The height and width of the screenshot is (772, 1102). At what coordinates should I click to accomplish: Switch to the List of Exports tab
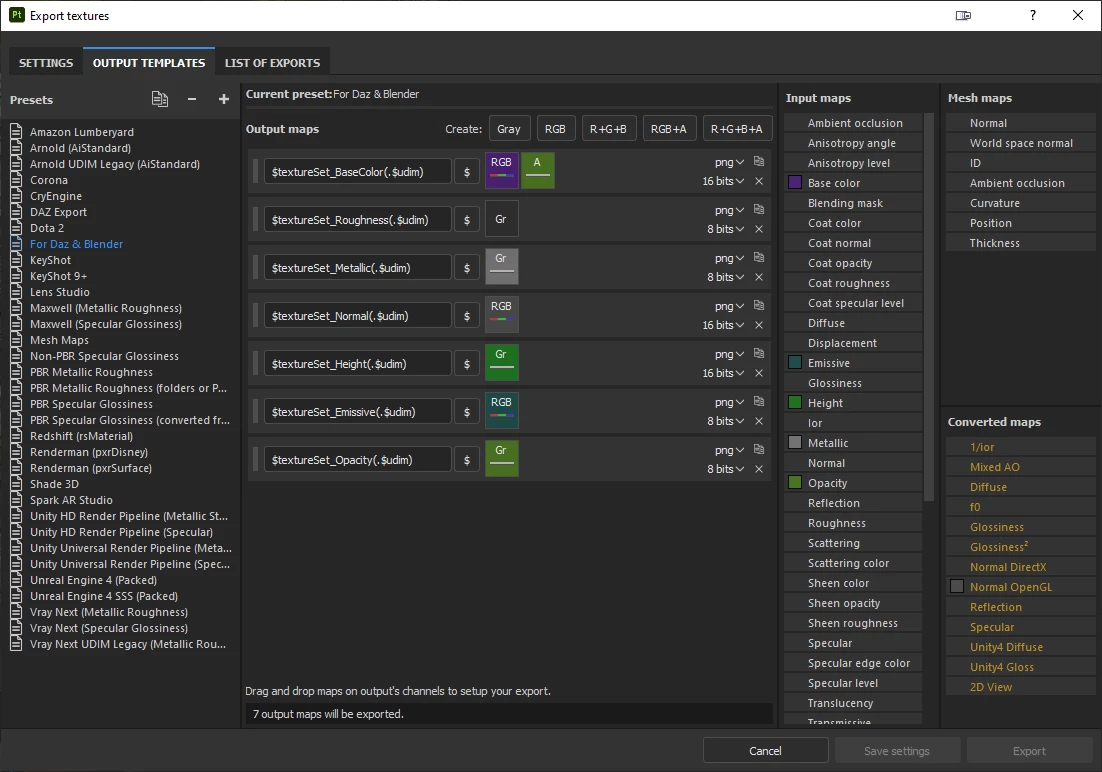tap(273, 63)
